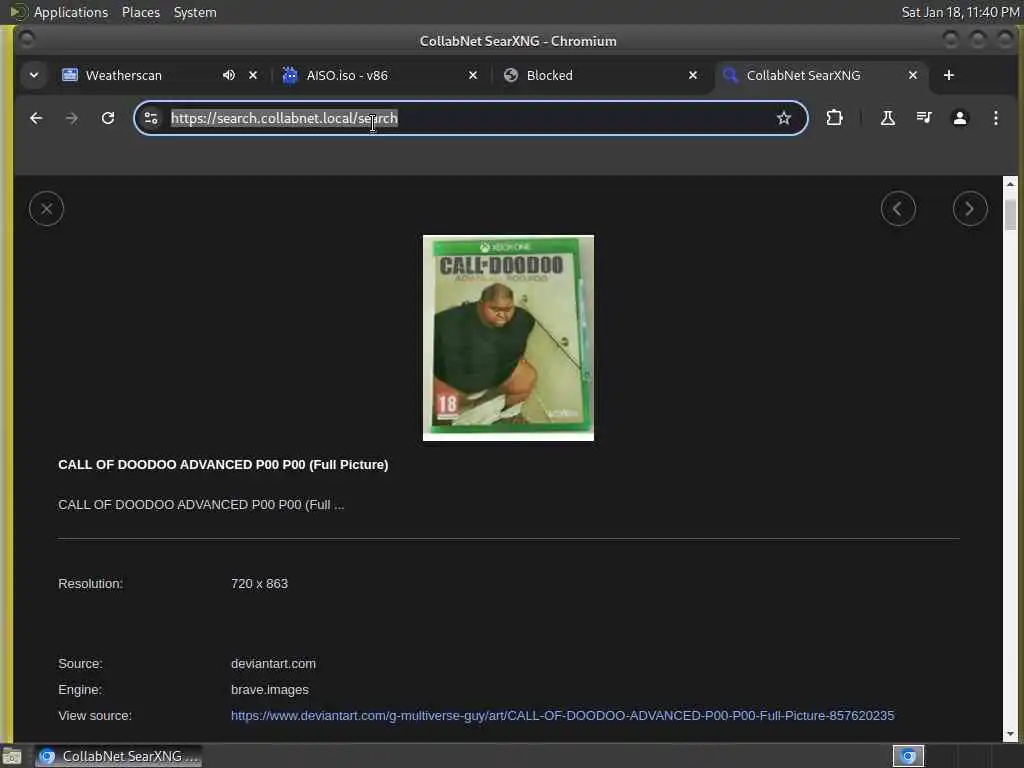The height and width of the screenshot is (768, 1024).
Task: Open the Extensions puzzle icon
Action: [x=834, y=118]
